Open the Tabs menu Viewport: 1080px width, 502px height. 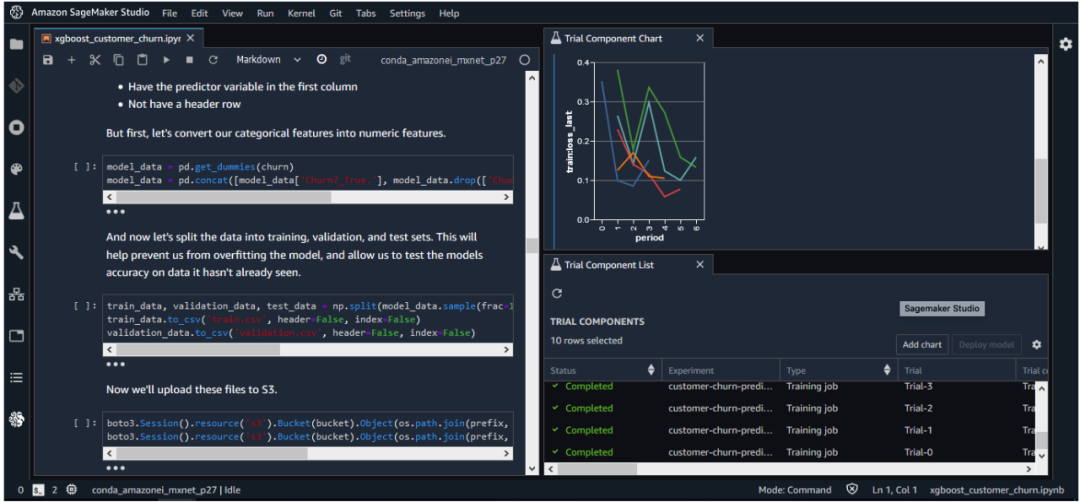[x=366, y=13]
